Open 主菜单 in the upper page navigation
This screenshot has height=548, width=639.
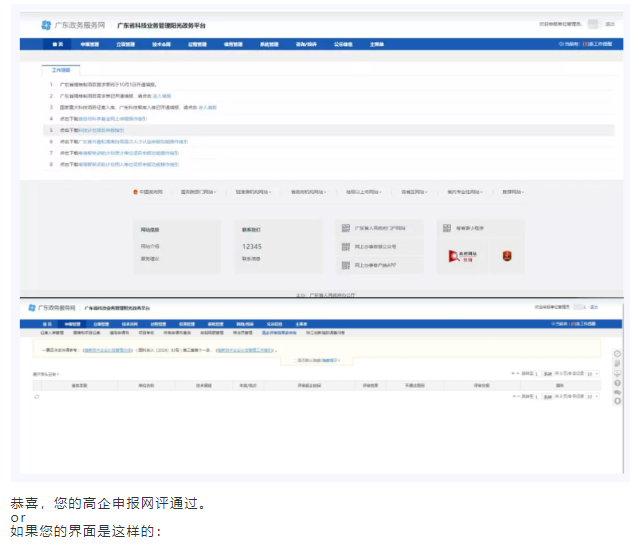pos(377,44)
